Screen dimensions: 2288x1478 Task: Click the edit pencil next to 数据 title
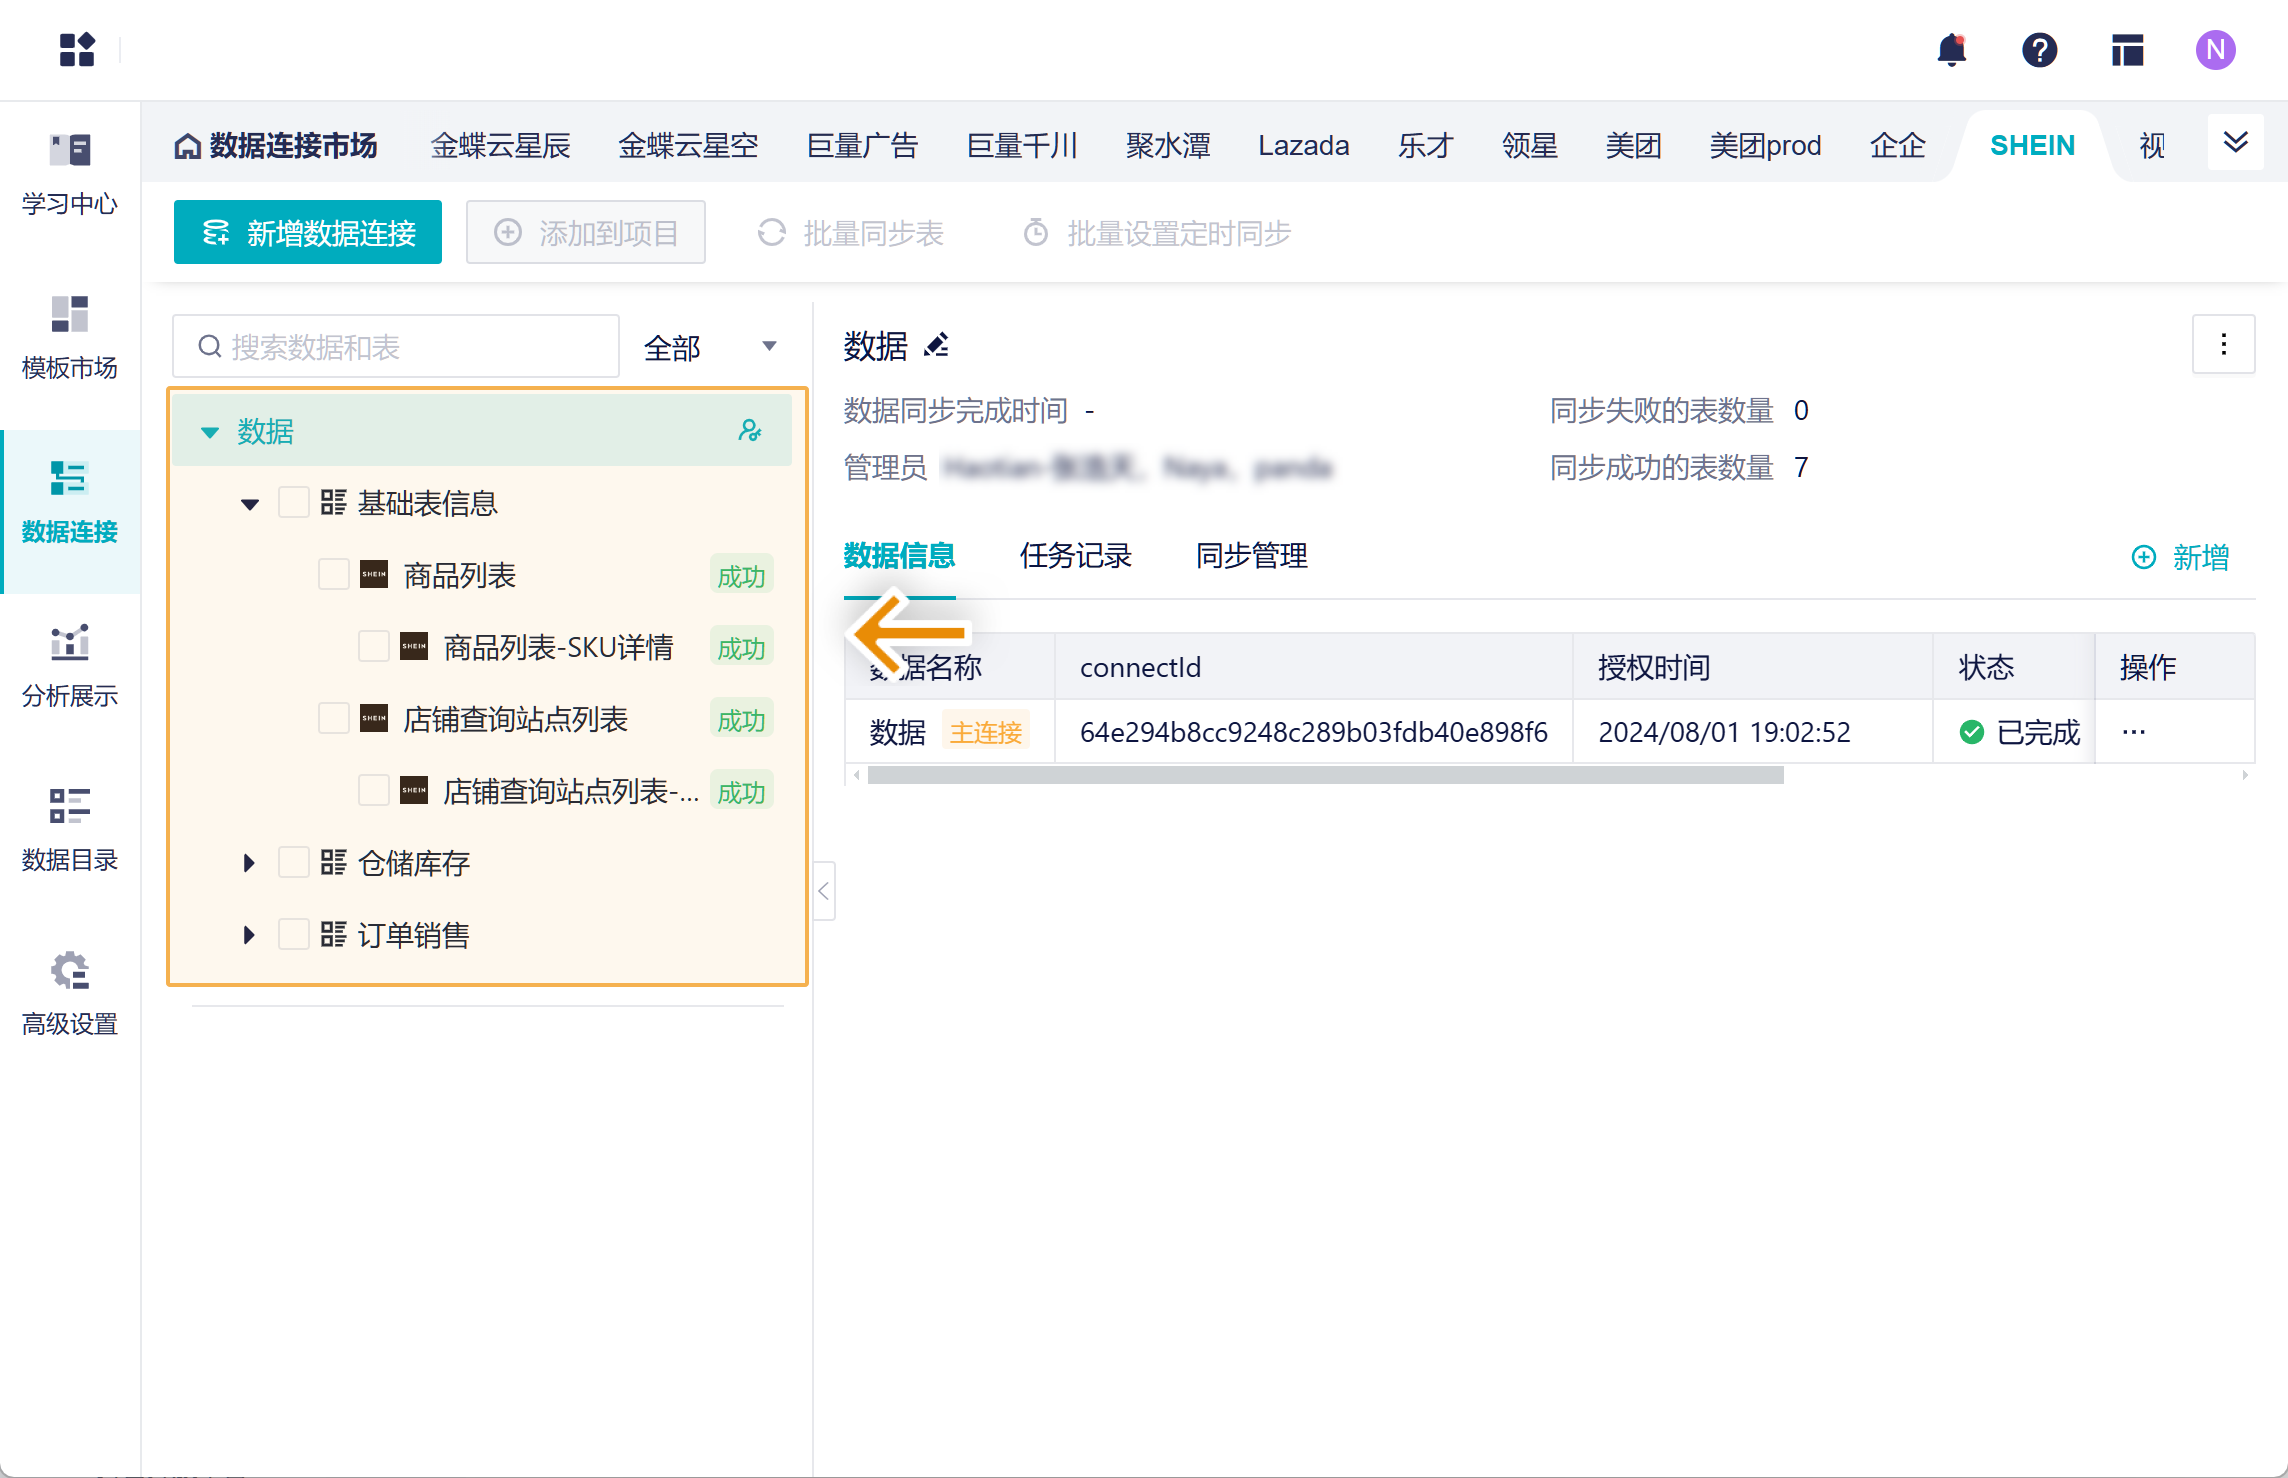(937, 346)
